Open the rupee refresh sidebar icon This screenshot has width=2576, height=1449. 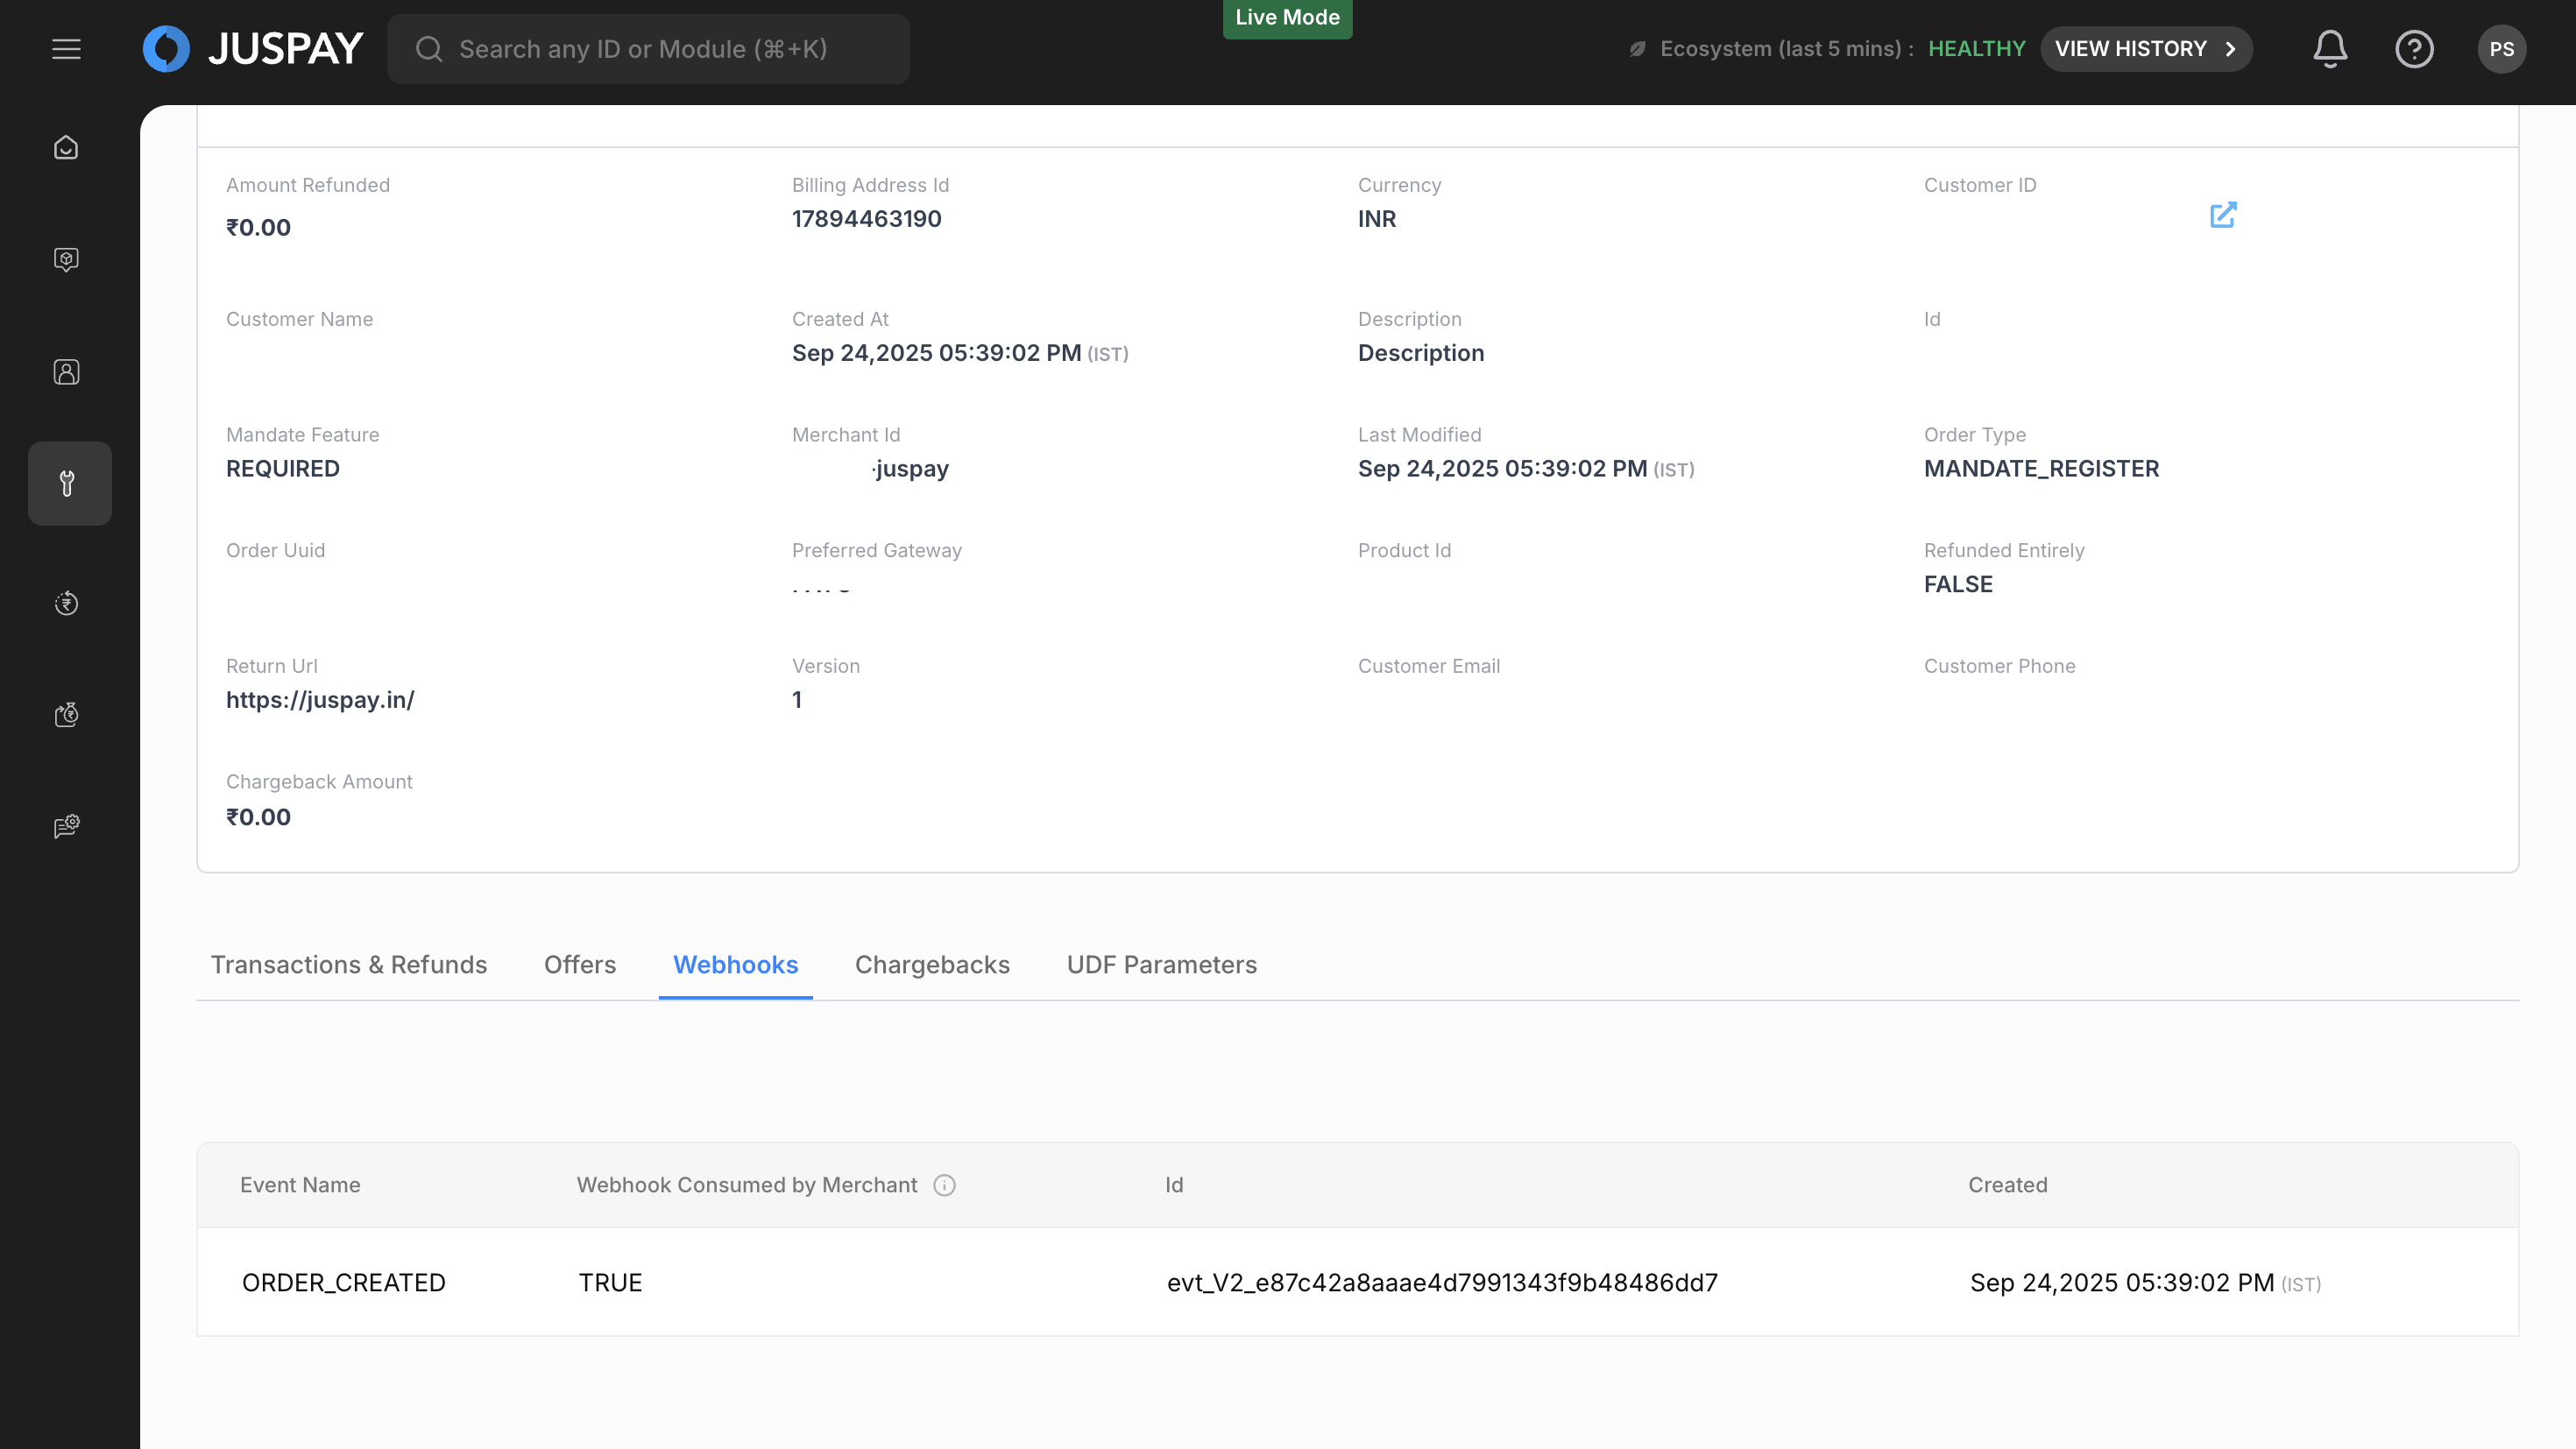click(x=66, y=603)
